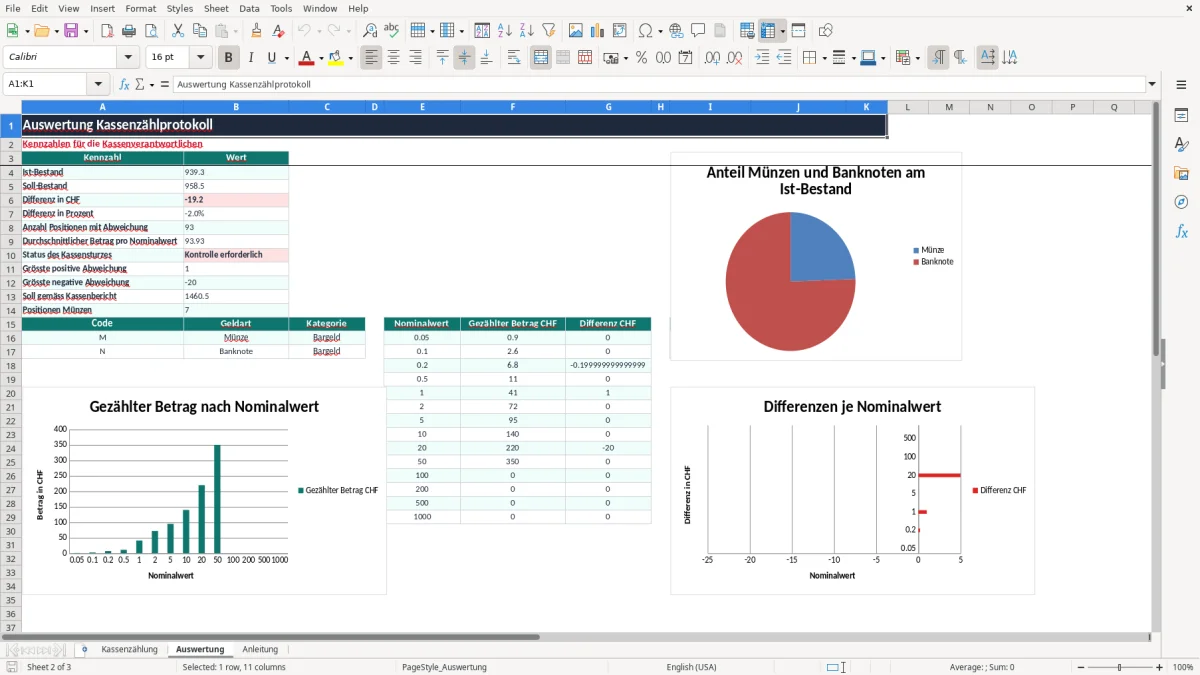Click the Insert Hyperlink globe icon

pyautogui.click(x=676, y=31)
